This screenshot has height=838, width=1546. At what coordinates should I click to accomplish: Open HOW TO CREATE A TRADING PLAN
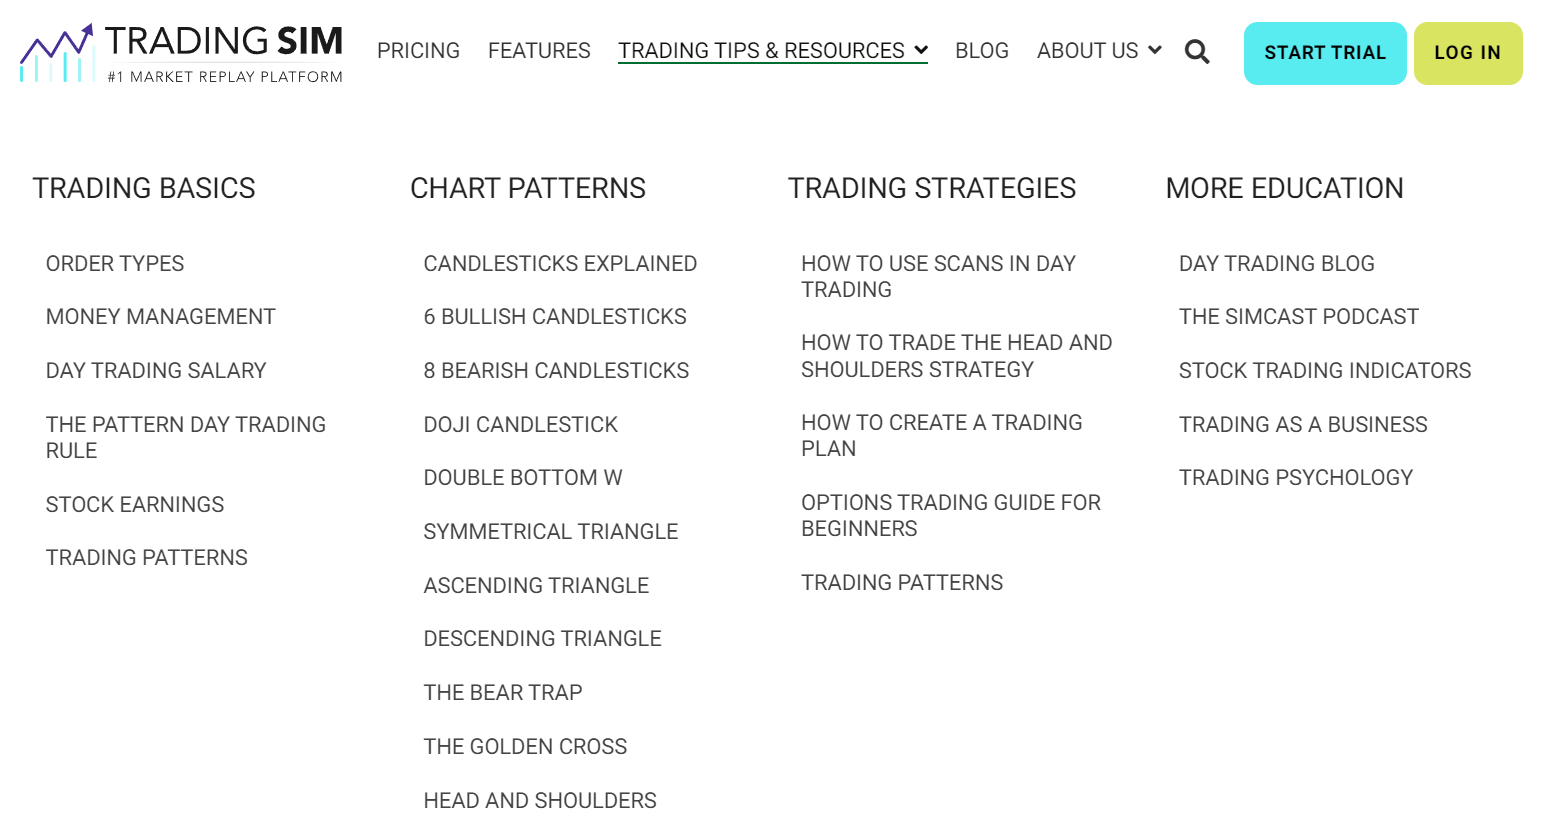[x=941, y=435]
